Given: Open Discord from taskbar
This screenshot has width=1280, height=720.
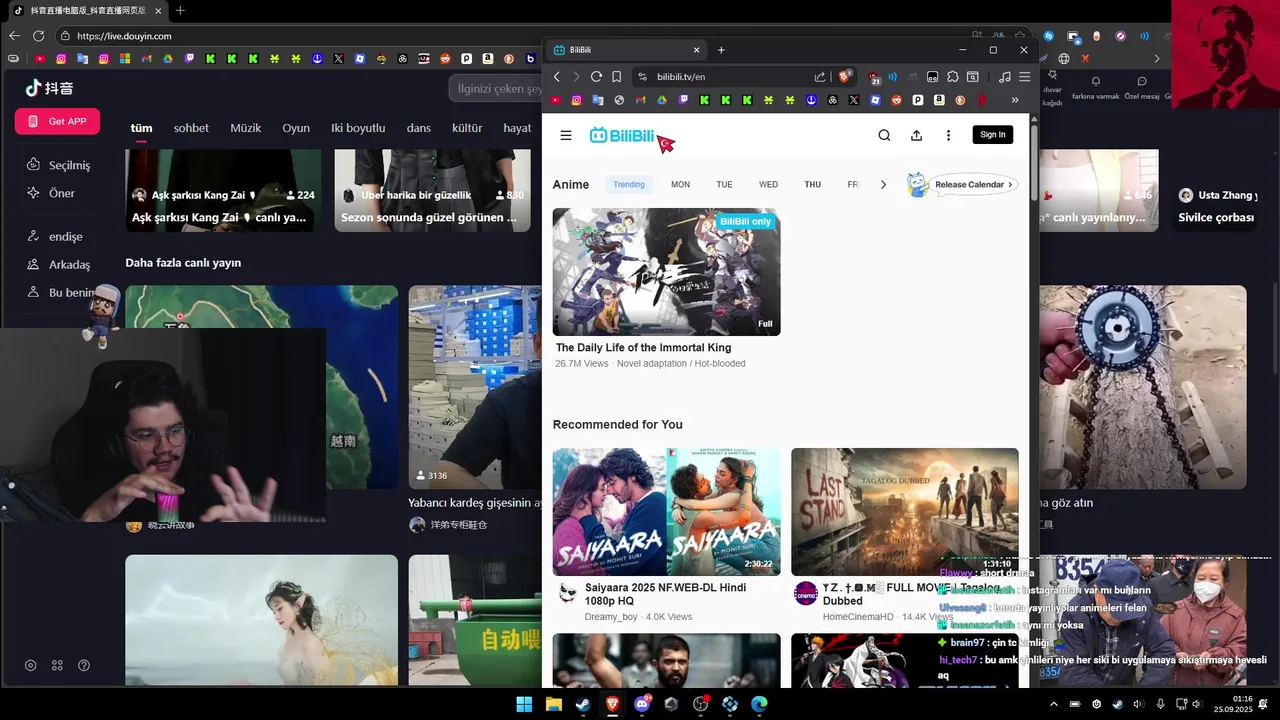Looking at the screenshot, I should pos(642,704).
